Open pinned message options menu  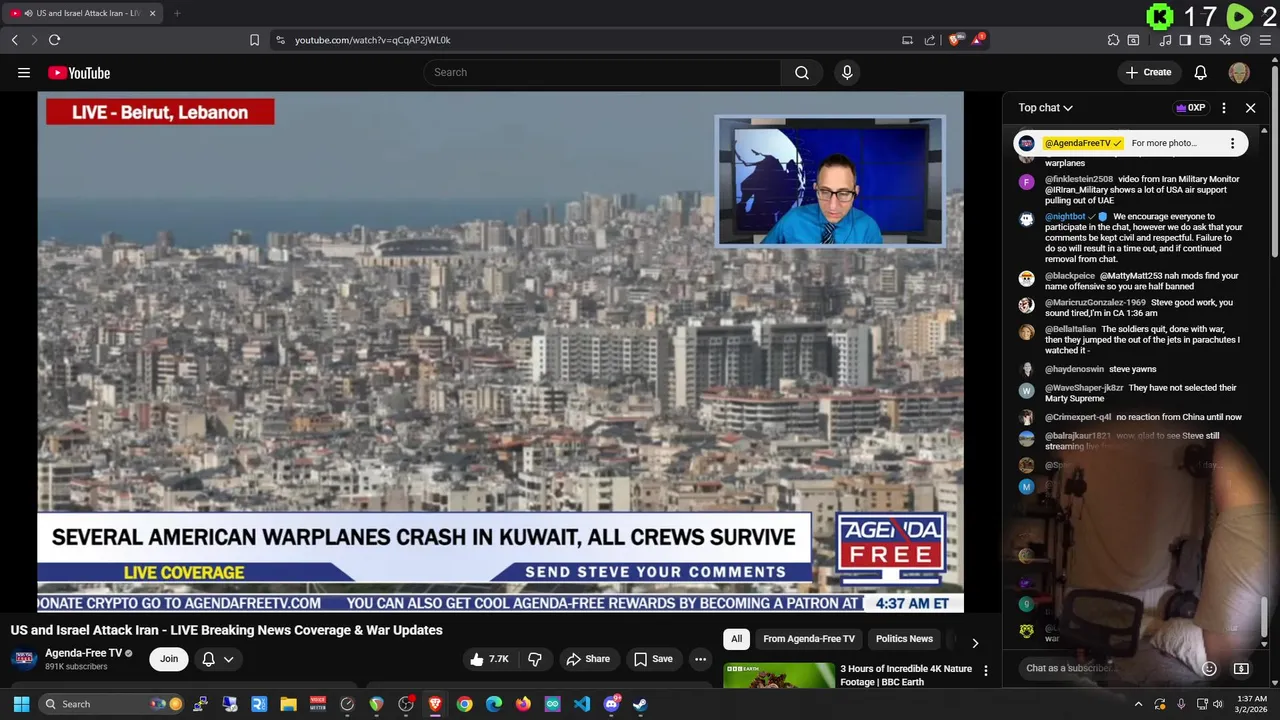click(1232, 143)
